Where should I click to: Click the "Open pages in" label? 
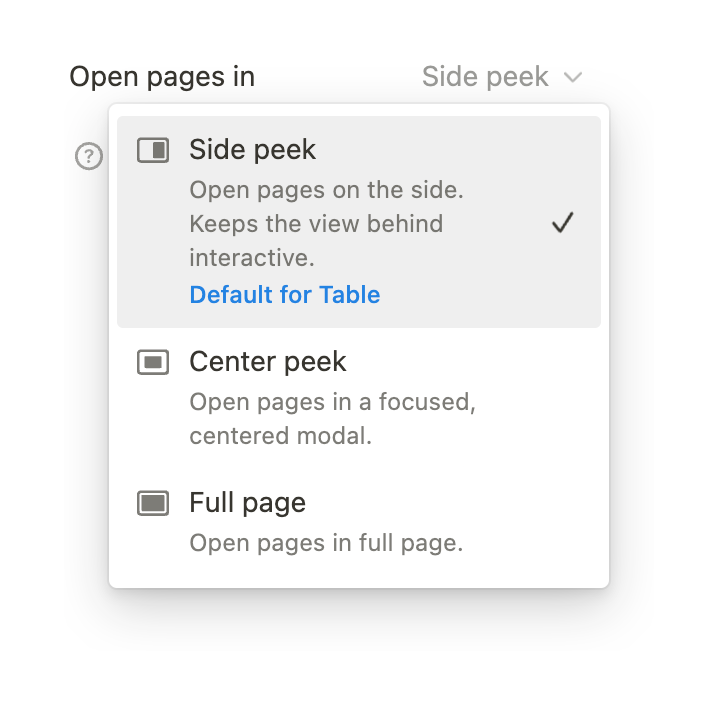[x=162, y=77]
